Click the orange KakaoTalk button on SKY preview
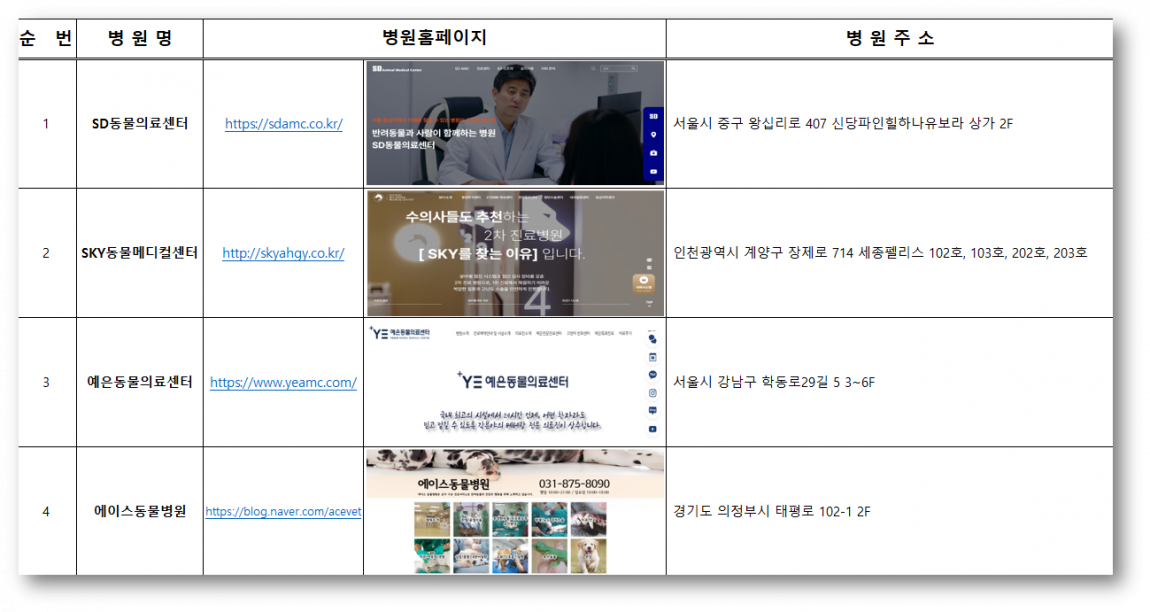 point(644,284)
